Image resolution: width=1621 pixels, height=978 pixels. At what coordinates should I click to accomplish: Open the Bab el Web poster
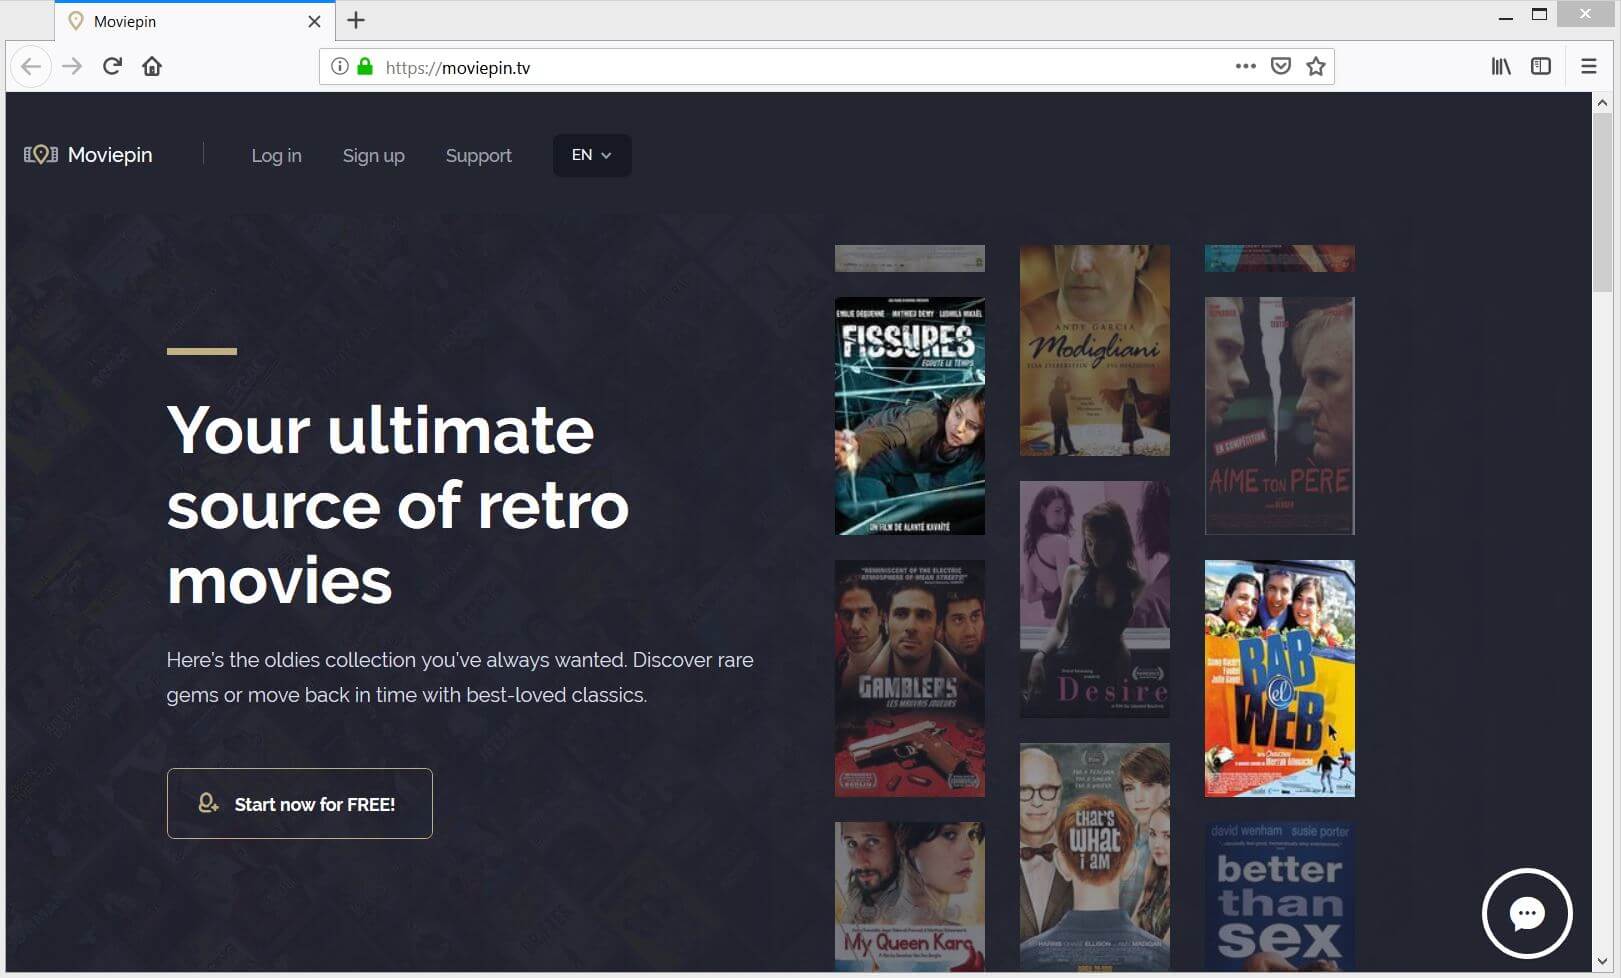coord(1280,678)
